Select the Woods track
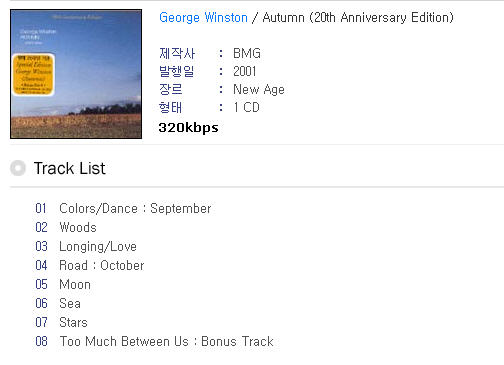The height and width of the screenshot is (365, 504). point(78,227)
